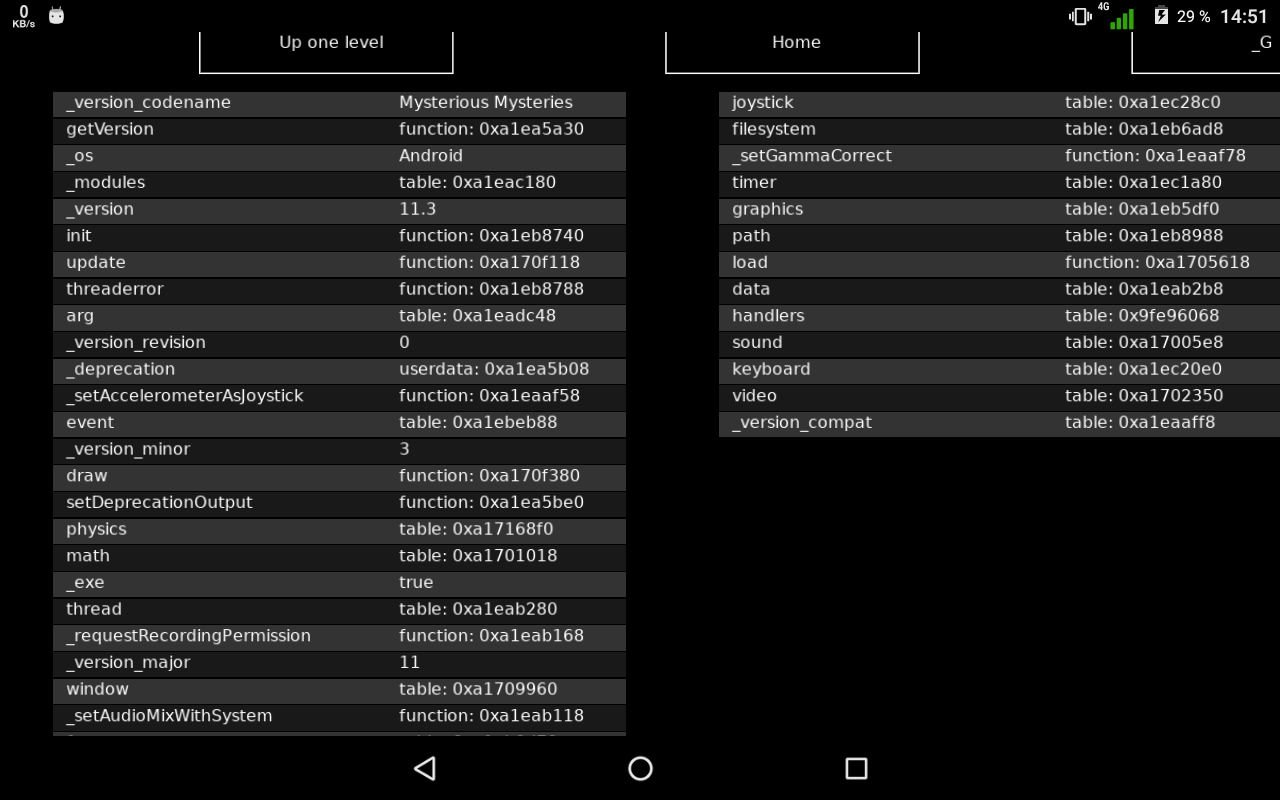Tap the vibrate mode icon in status bar
The width and height of the screenshot is (1280, 800).
1080,16
